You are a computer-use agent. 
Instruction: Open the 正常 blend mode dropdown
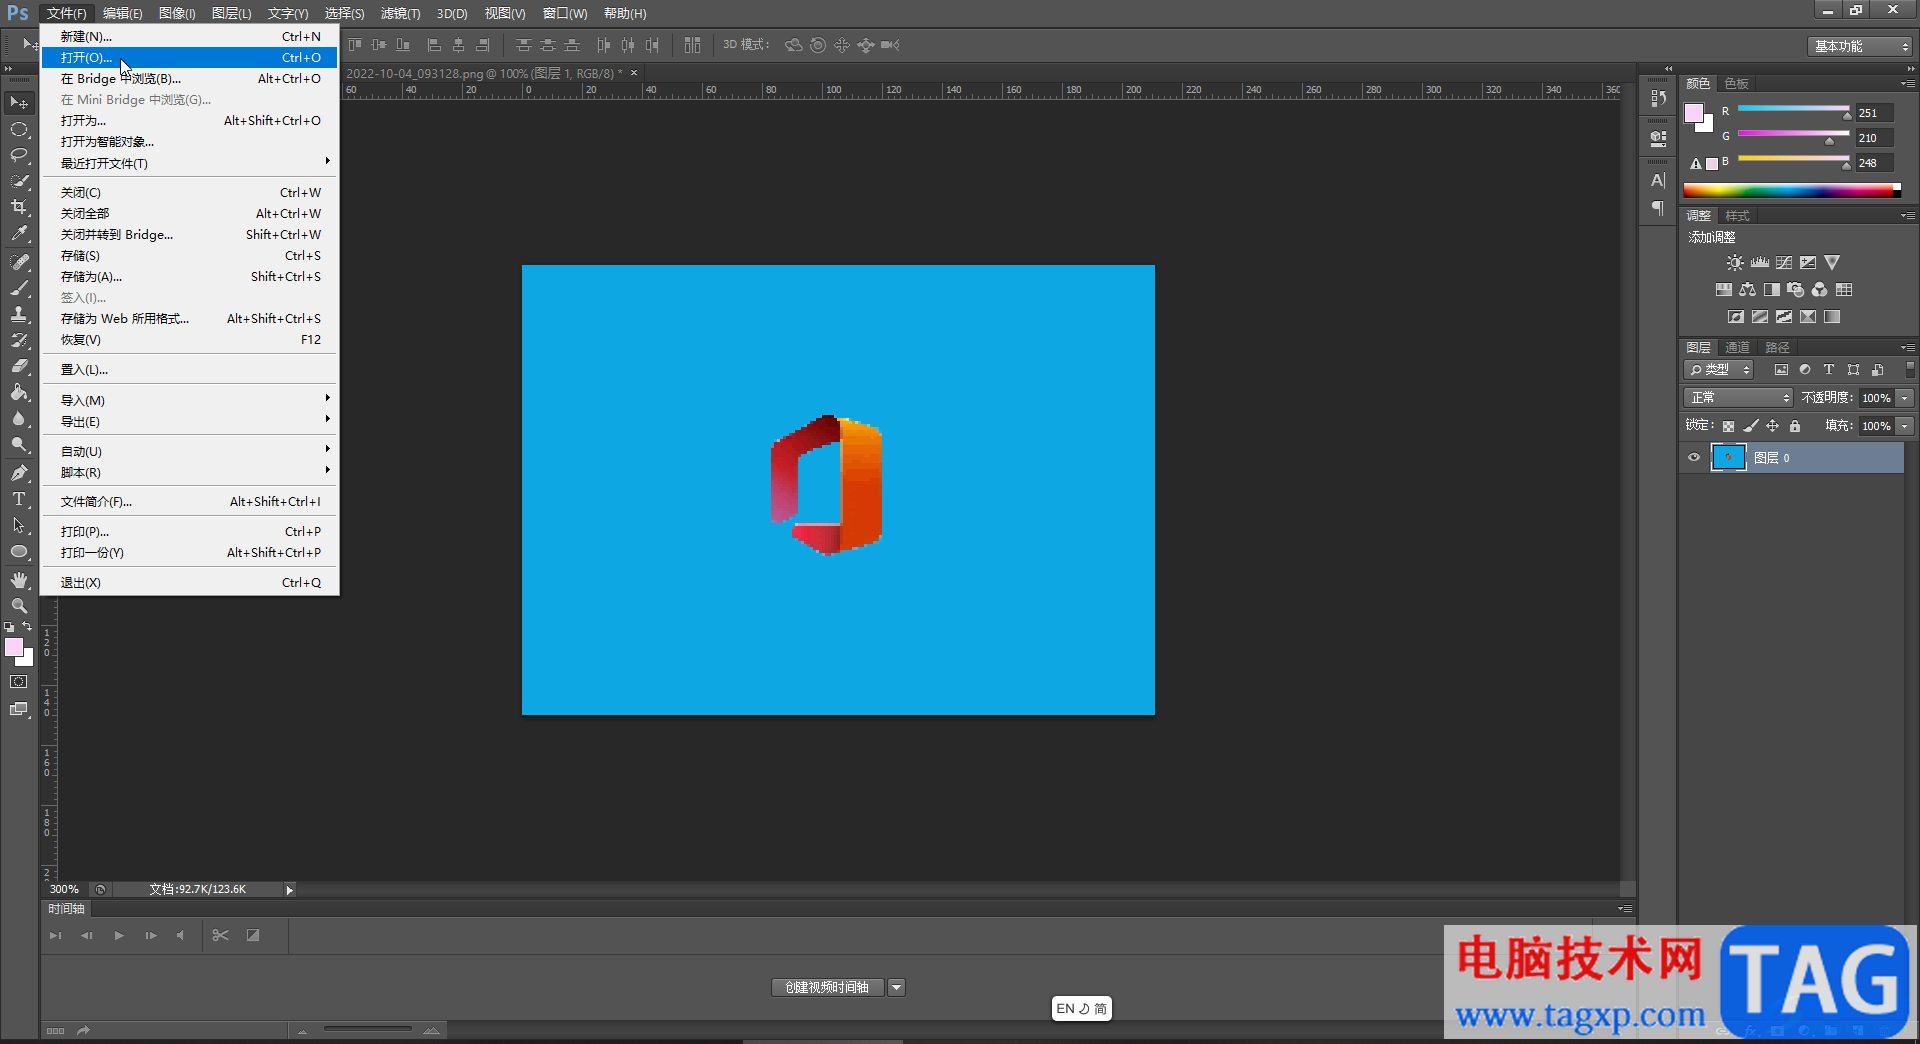1739,398
